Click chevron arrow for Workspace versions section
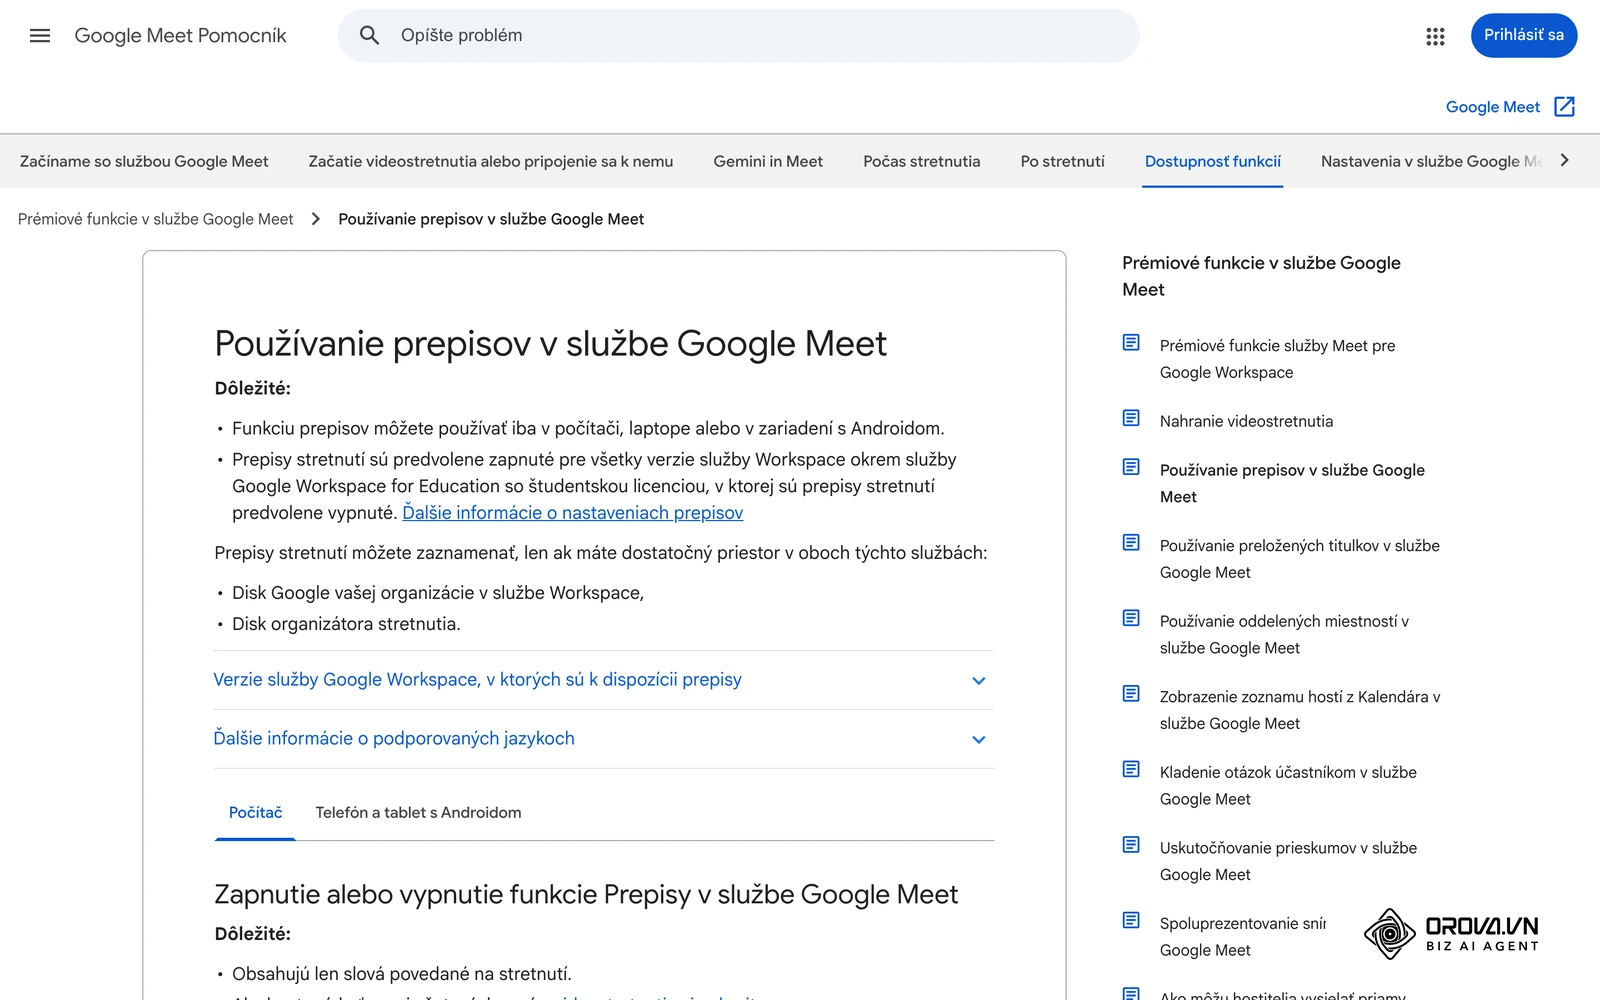The height and width of the screenshot is (1000, 1600). (979, 681)
